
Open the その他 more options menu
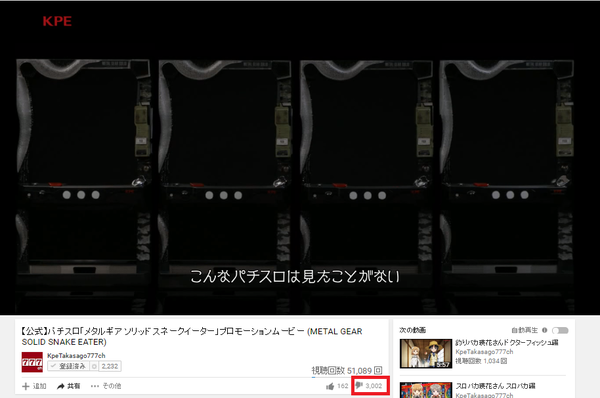(106, 386)
